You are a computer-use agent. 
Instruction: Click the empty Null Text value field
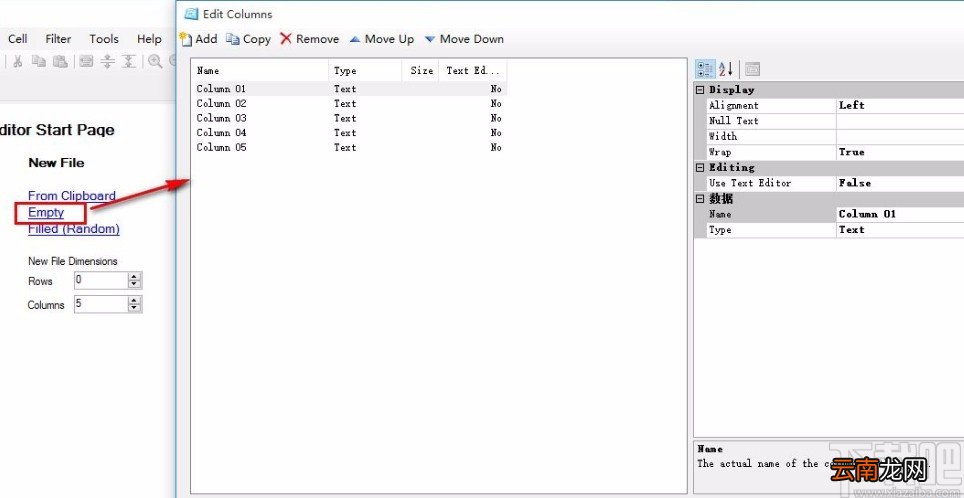point(900,121)
